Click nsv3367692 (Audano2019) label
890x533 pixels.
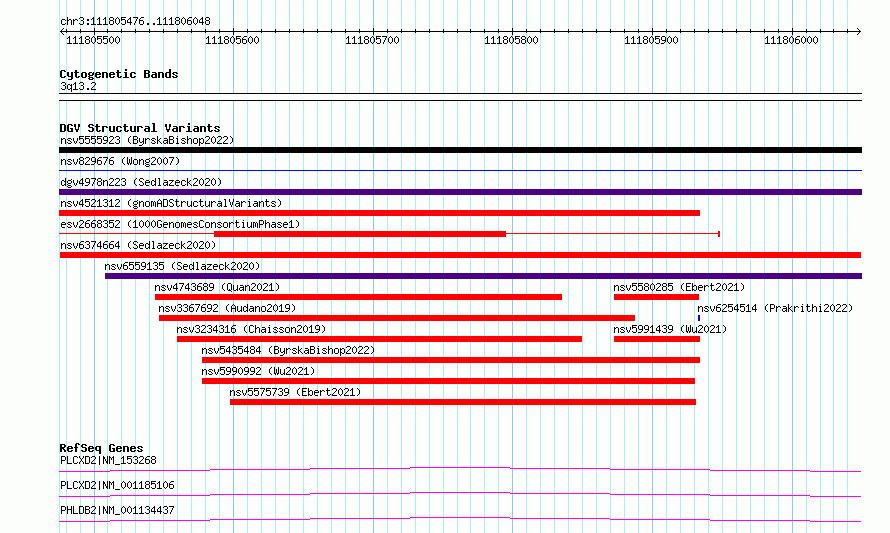tap(227, 308)
